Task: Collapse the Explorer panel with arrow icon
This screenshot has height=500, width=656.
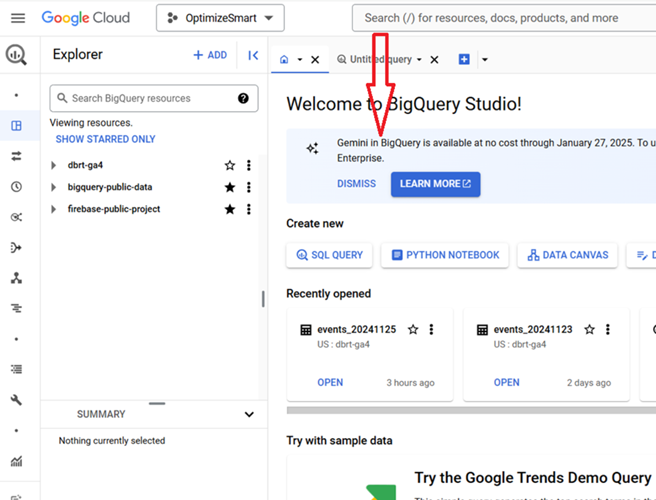Action: click(253, 56)
